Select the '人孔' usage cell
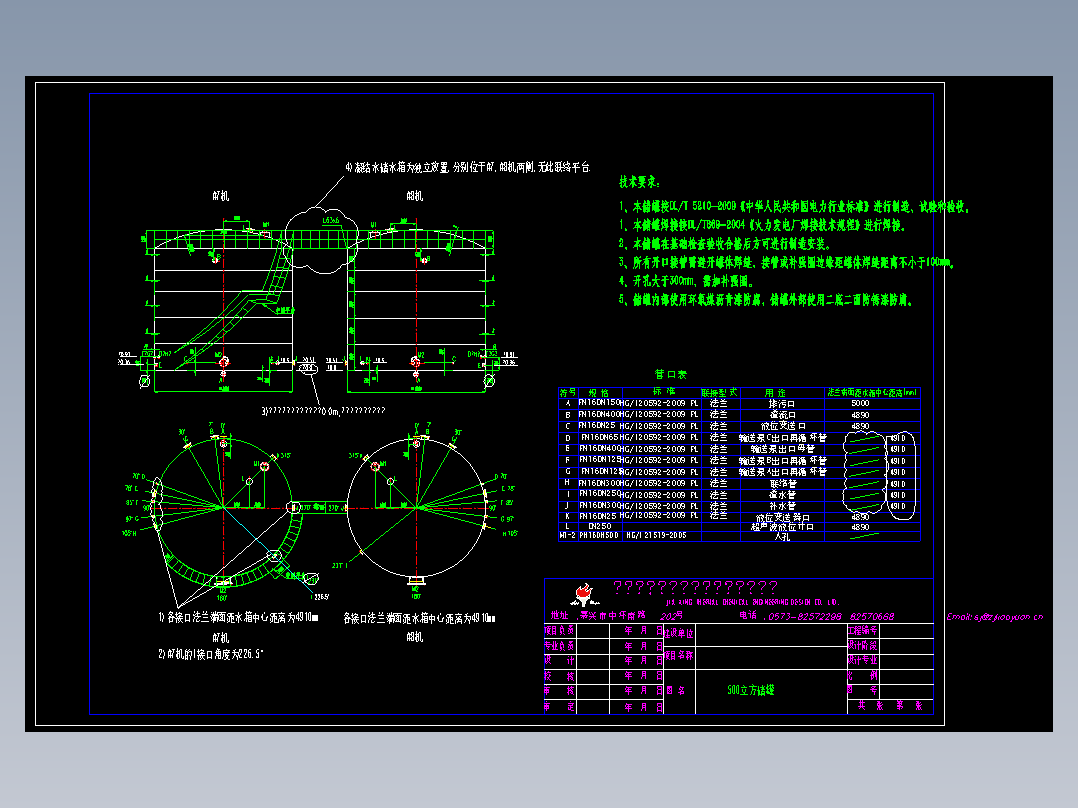 782,536
